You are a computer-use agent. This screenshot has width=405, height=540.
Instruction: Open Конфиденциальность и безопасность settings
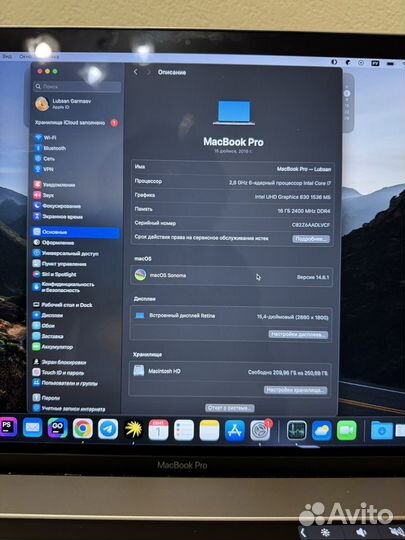pos(63,287)
